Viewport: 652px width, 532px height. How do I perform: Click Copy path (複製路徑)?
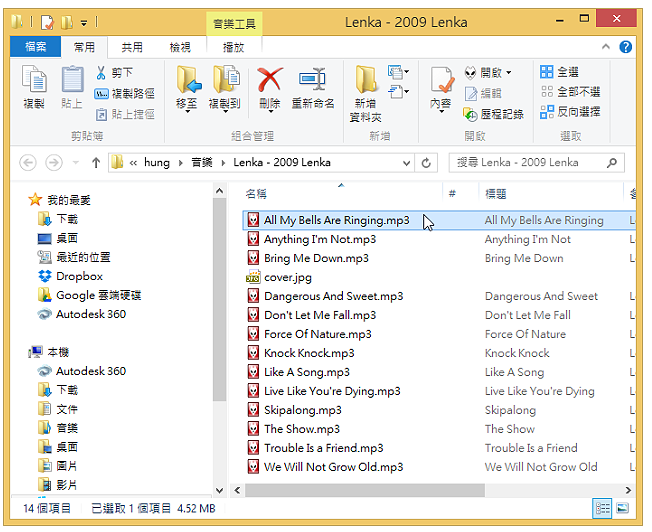pyautogui.click(x=125, y=94)
